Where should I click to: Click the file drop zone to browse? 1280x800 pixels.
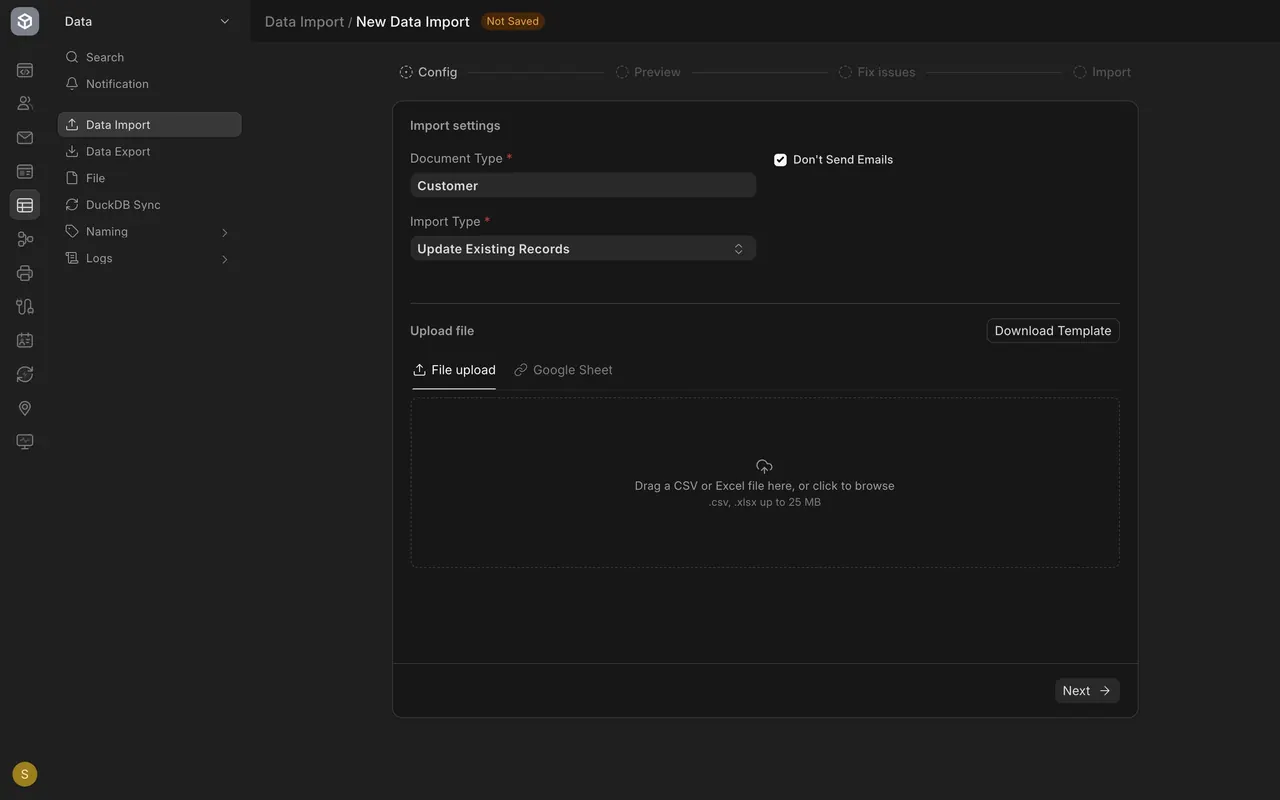point(765,483)
